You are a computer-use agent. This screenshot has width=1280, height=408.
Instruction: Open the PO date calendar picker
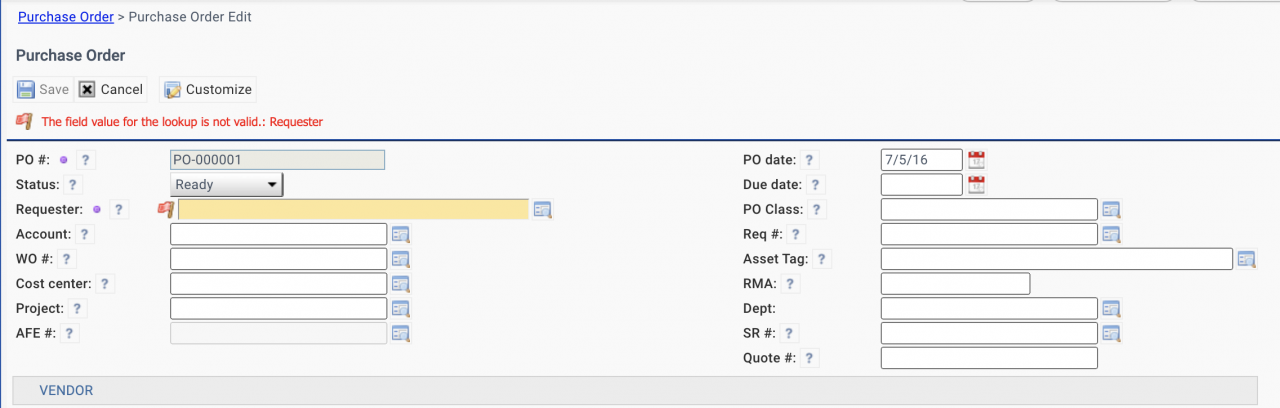coord(977,160)
